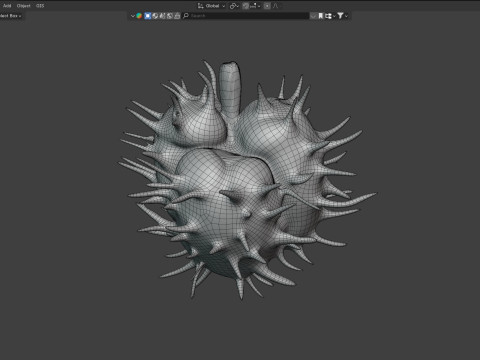Screen dimensions: 480x360
Task: Open the Select Box mode dropdown
Action: pyautogui.click(x=11, y=16)
